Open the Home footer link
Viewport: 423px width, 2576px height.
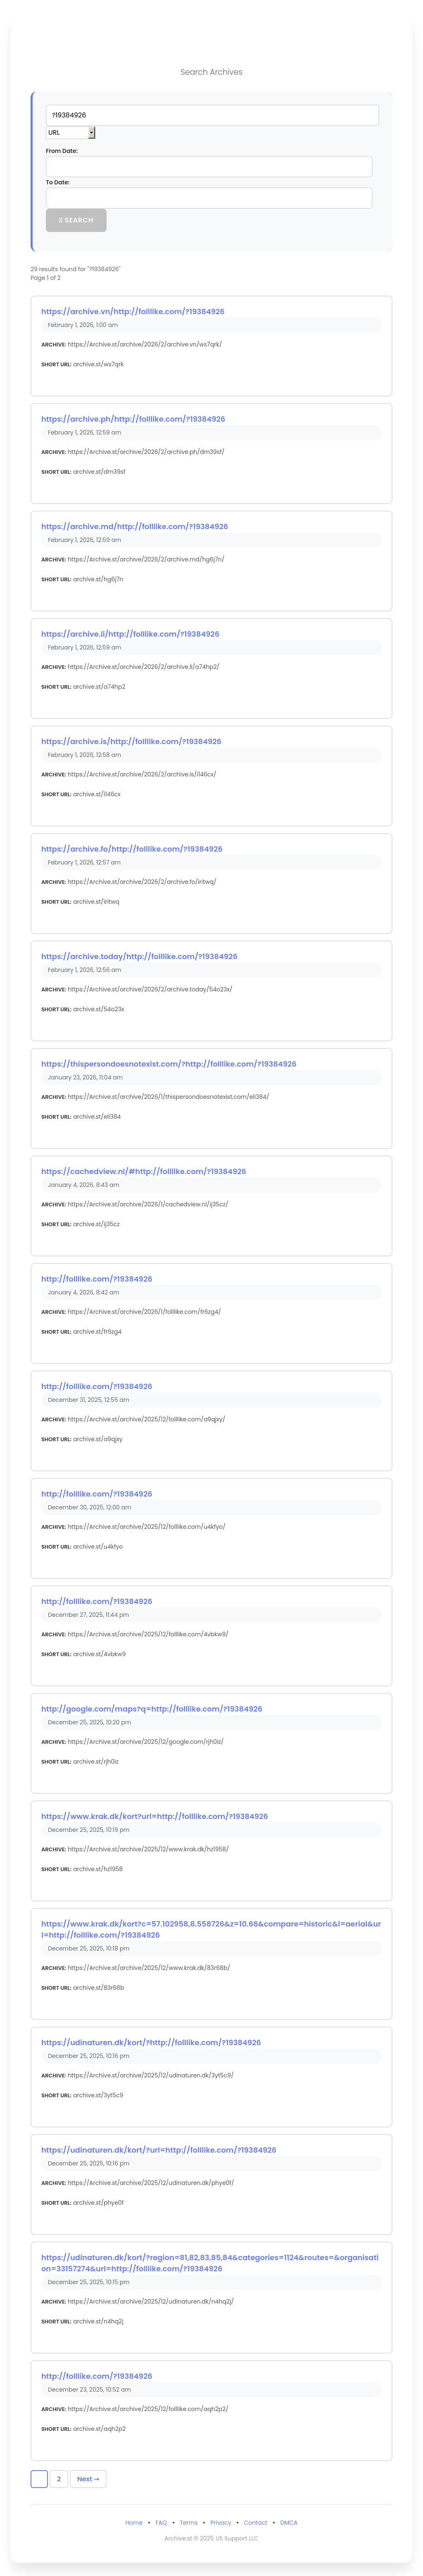pyautogui.click(x=134, y=2523)
